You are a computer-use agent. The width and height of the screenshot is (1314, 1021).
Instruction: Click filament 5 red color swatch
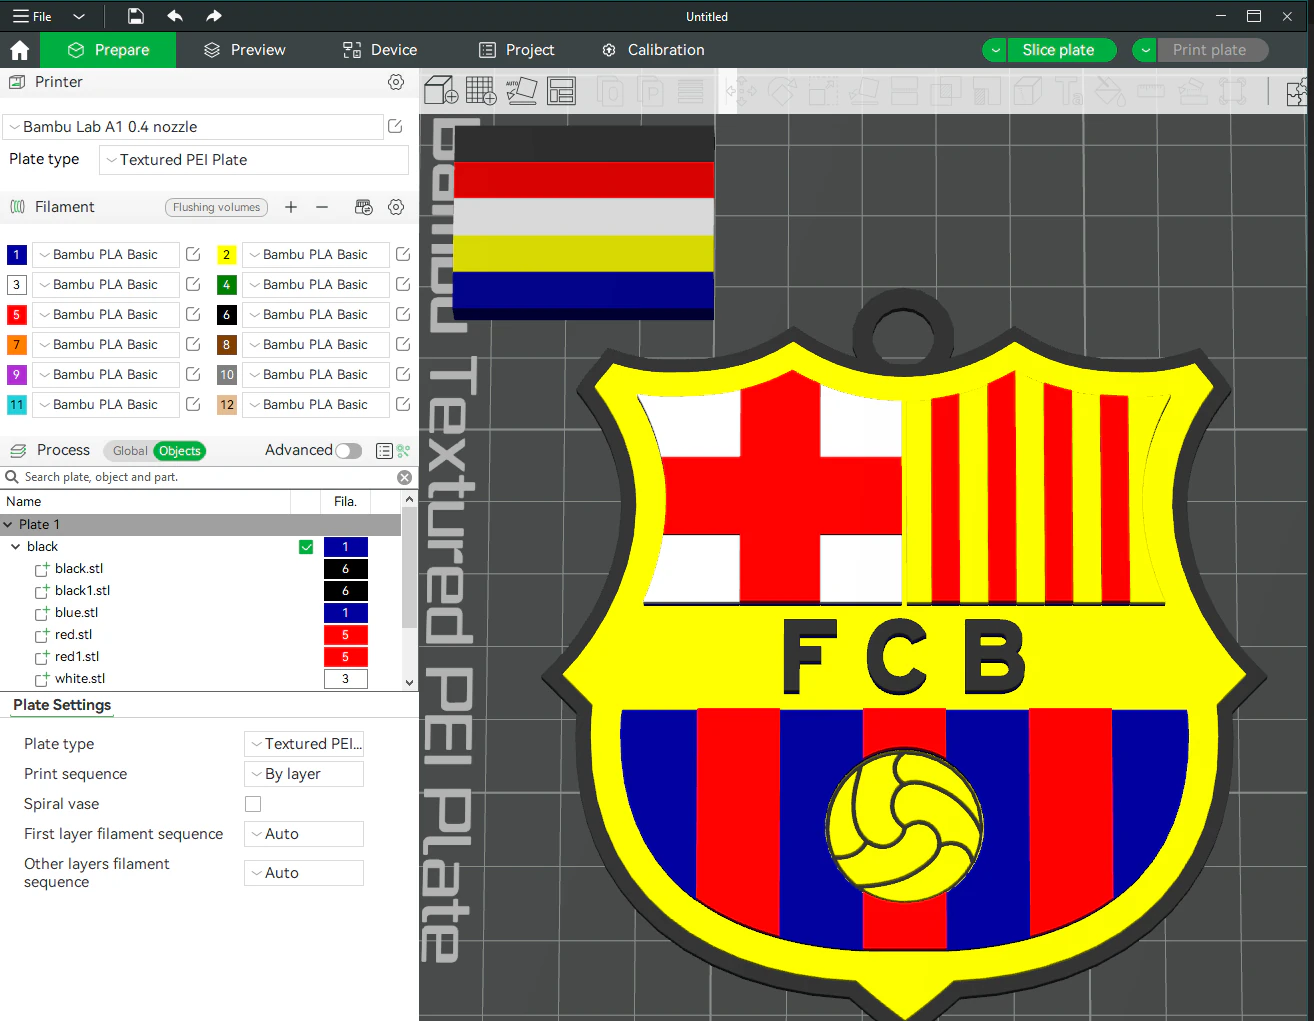coord(16,315)
